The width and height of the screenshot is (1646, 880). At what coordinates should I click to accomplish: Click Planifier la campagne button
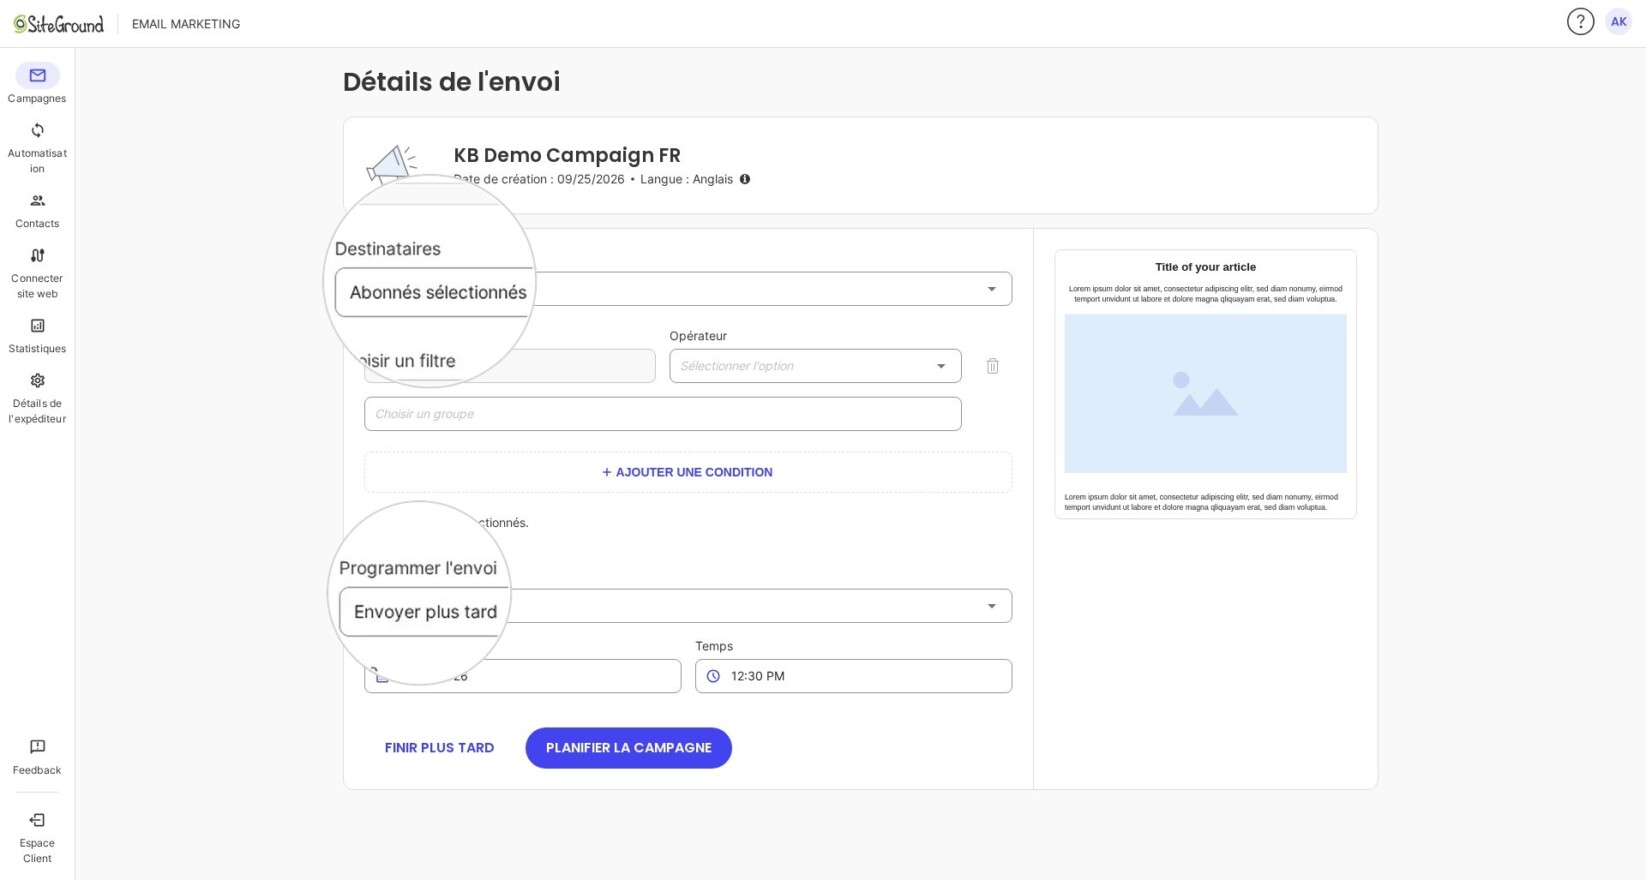(x=629, y=748)
